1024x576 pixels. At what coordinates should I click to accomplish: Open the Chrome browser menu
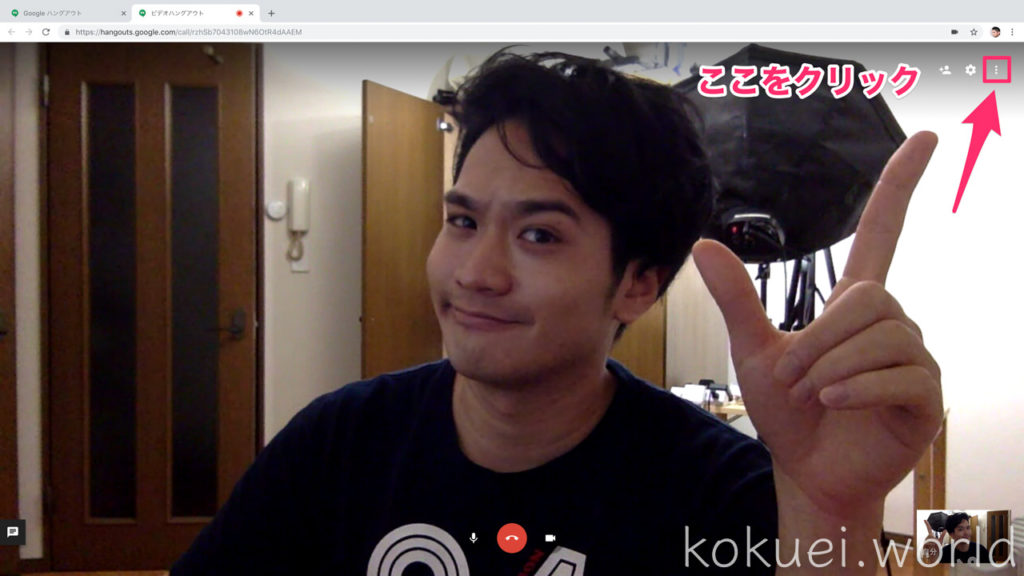1012,32
